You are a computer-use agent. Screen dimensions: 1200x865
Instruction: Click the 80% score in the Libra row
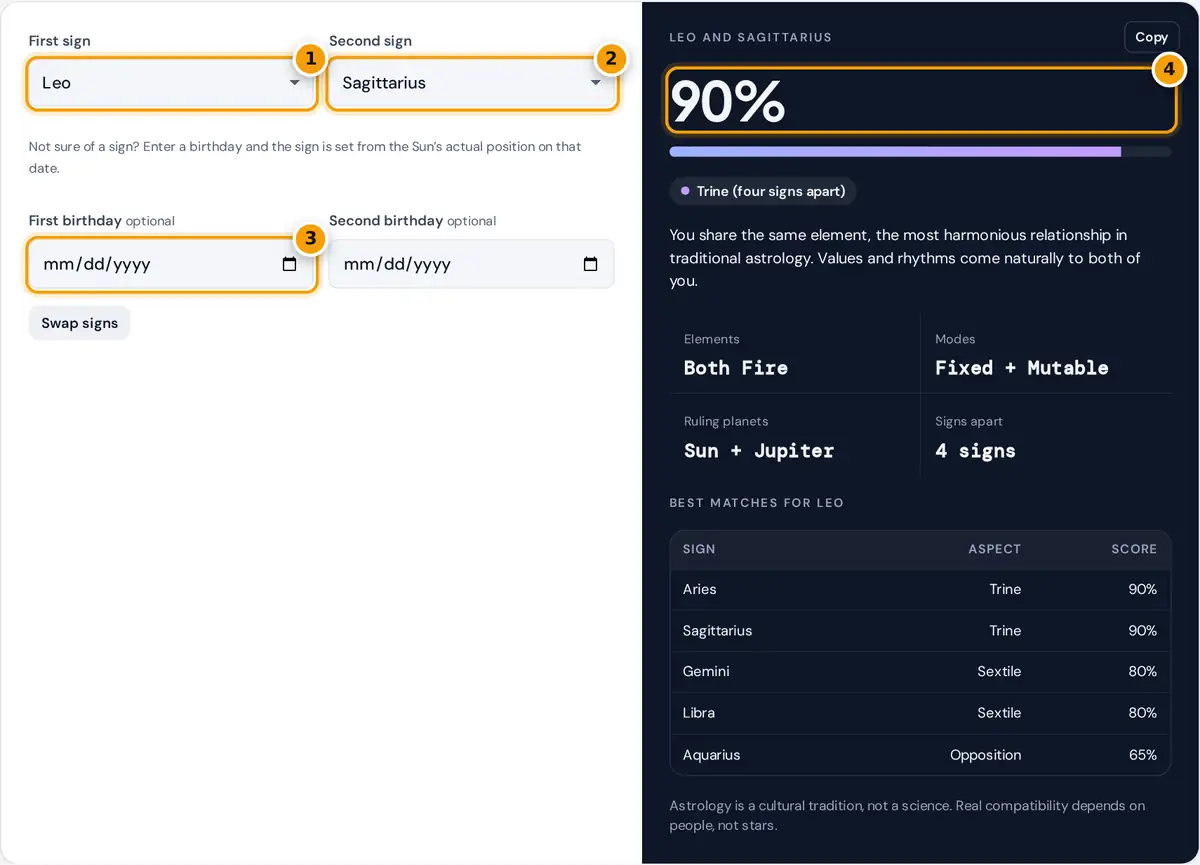click(x=1143, y=713)
